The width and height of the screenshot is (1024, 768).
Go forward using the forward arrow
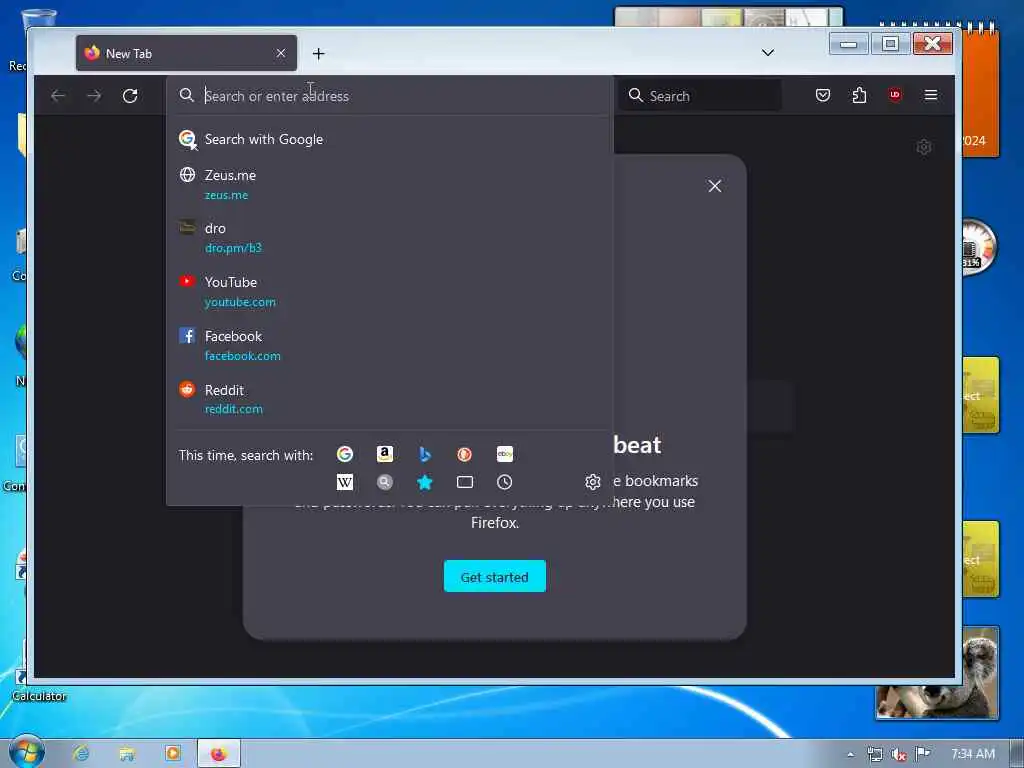click(x=94, y=96)
